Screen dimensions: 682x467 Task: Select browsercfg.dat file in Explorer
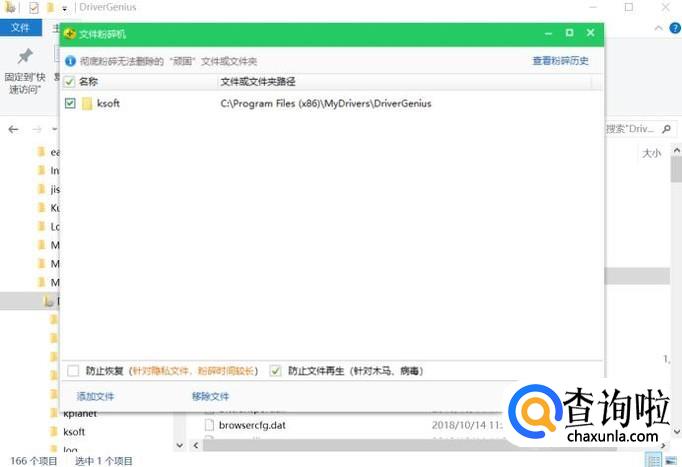(252, 425)
